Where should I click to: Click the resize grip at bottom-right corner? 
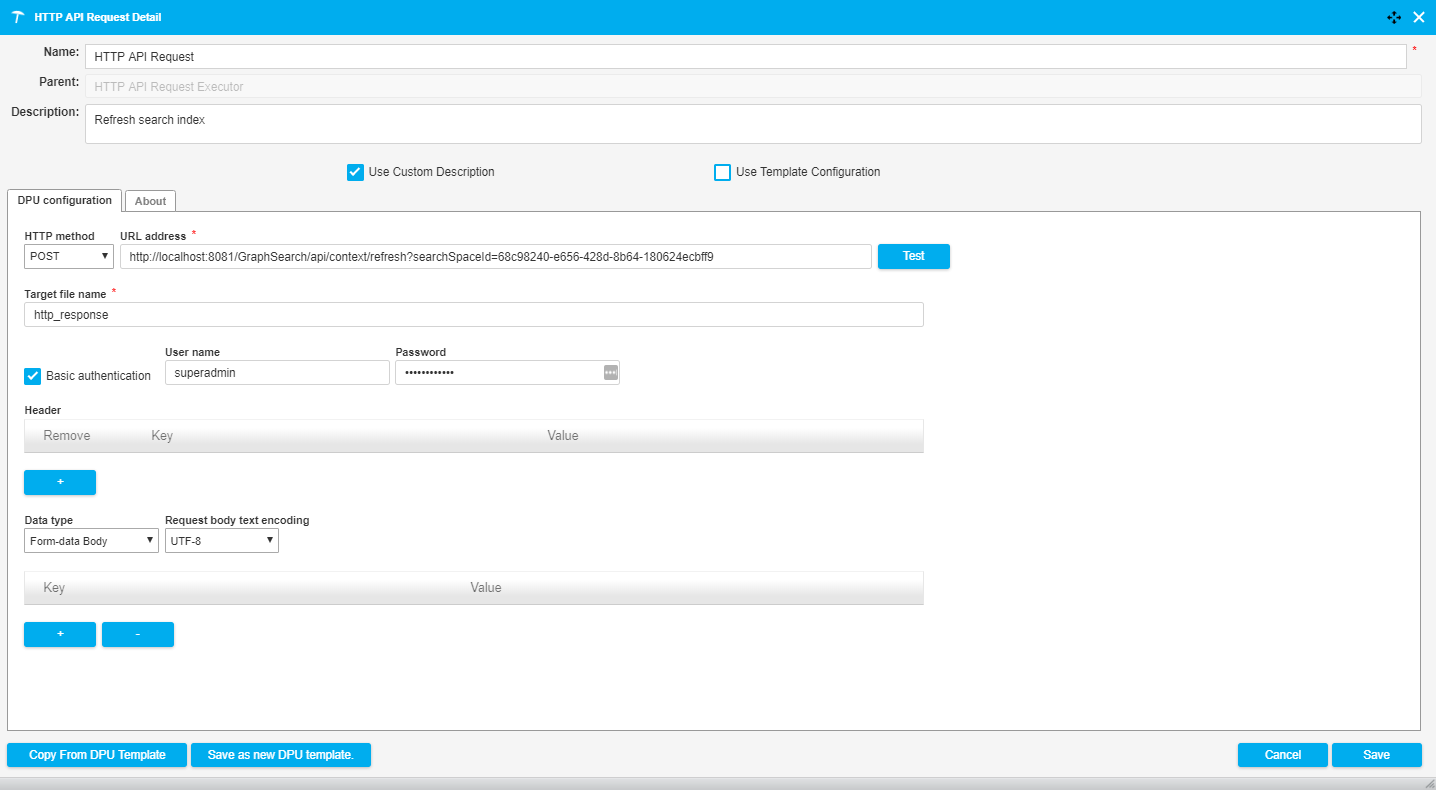[1428, 783]
